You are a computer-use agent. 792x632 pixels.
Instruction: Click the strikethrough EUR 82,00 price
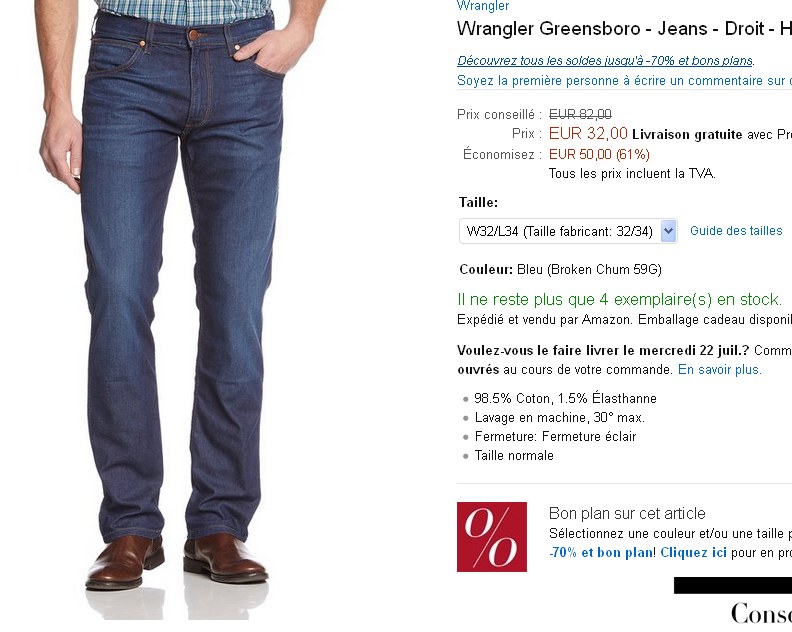point(580,115)
